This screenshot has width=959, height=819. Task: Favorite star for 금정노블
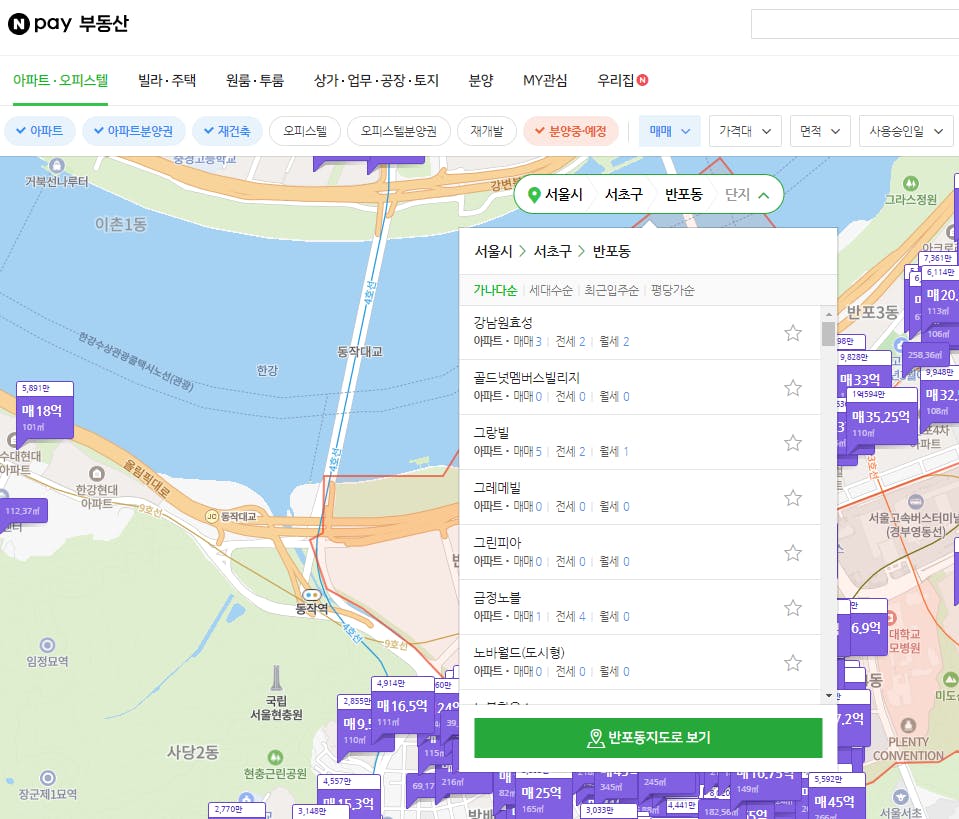(x=793, y=608)
